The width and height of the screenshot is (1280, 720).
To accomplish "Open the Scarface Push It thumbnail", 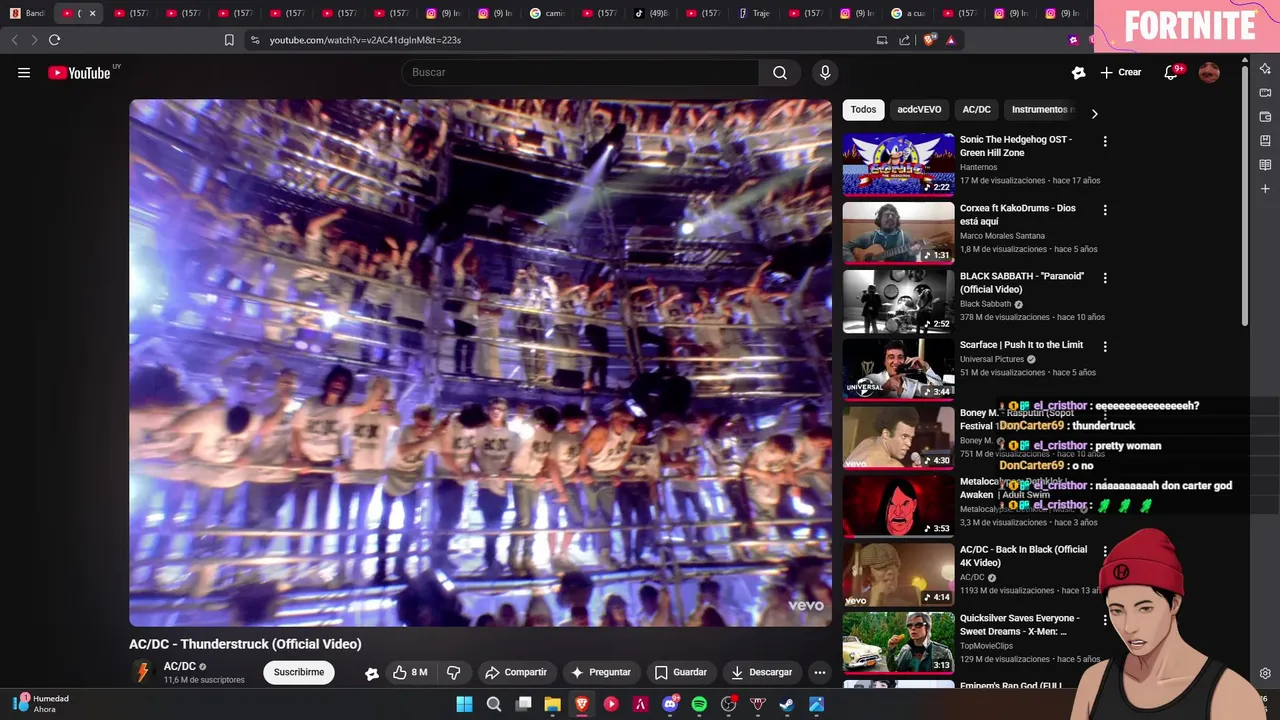I will click(x=898, y=370).
